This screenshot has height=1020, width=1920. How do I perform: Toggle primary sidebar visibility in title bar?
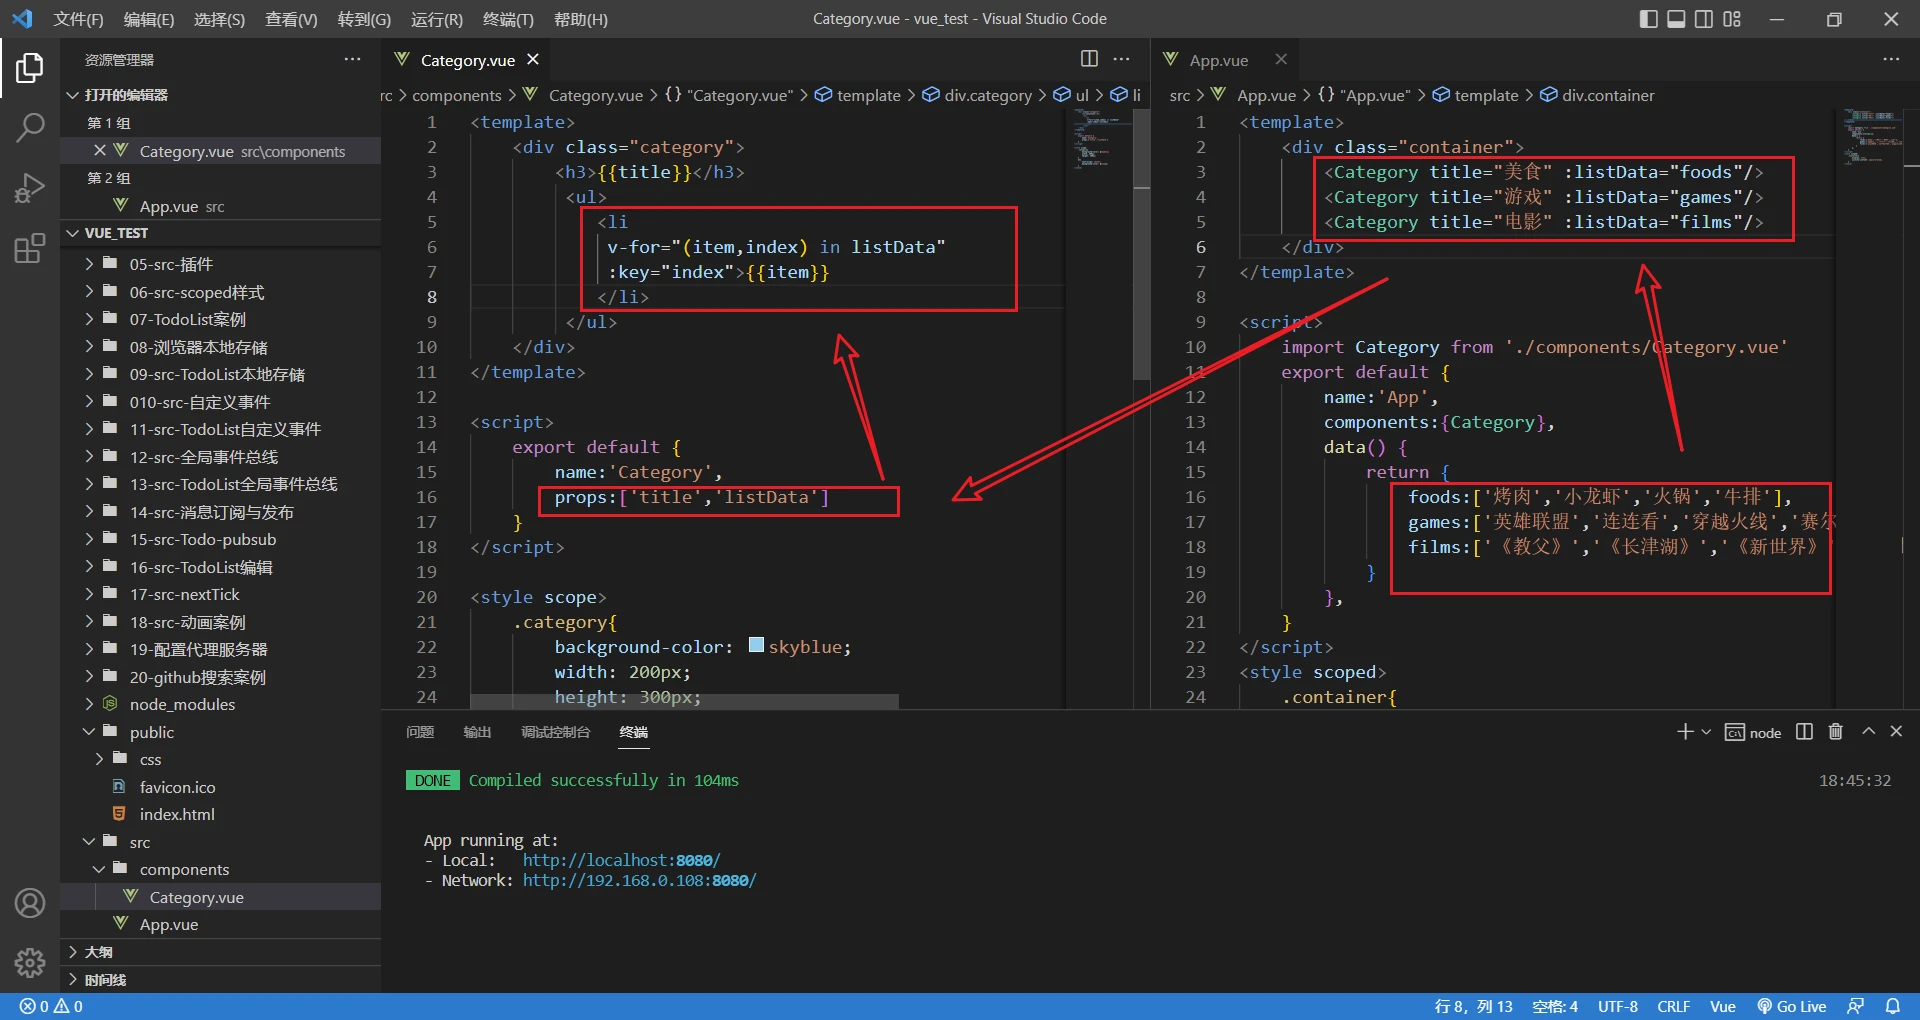(x=1648, y=19)
